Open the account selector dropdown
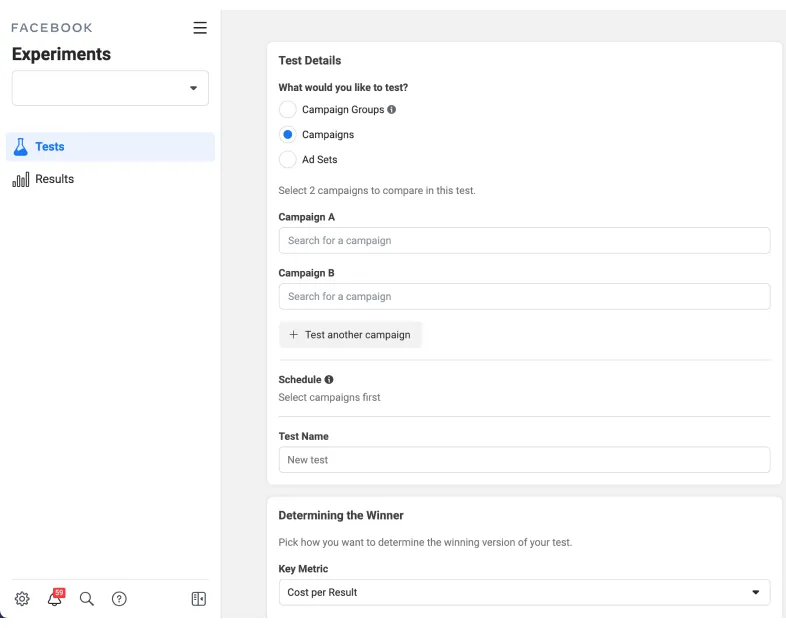 [x=110, y=88]
